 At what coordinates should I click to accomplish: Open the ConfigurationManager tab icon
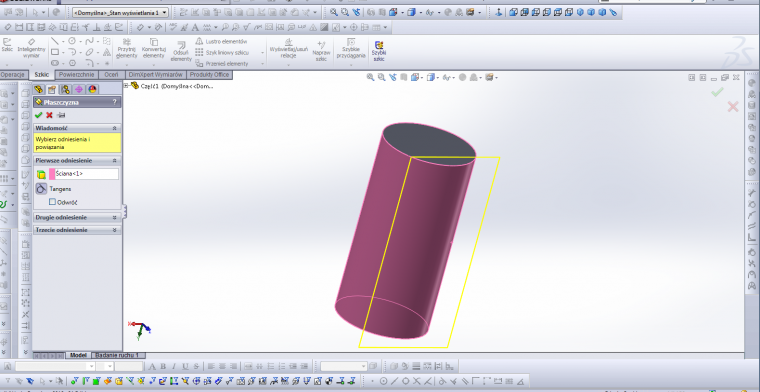[x=65, y=89]
